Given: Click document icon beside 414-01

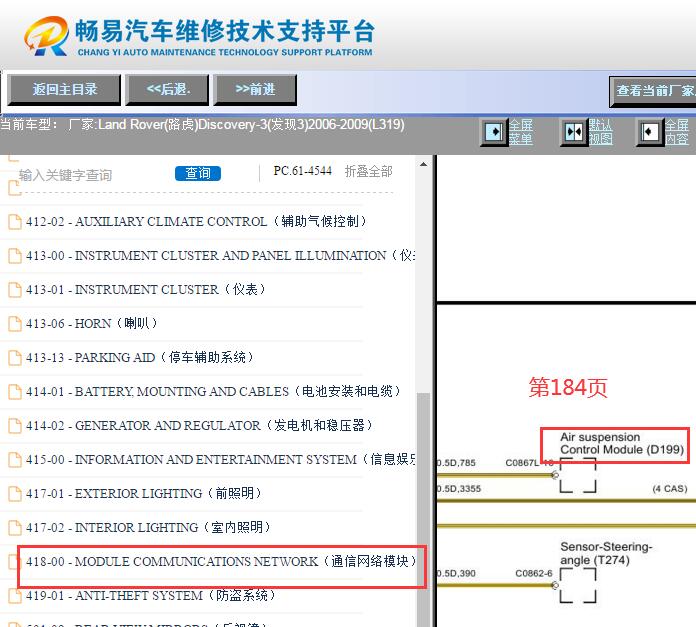Looking at the screenshot, I should pos(15,392).
